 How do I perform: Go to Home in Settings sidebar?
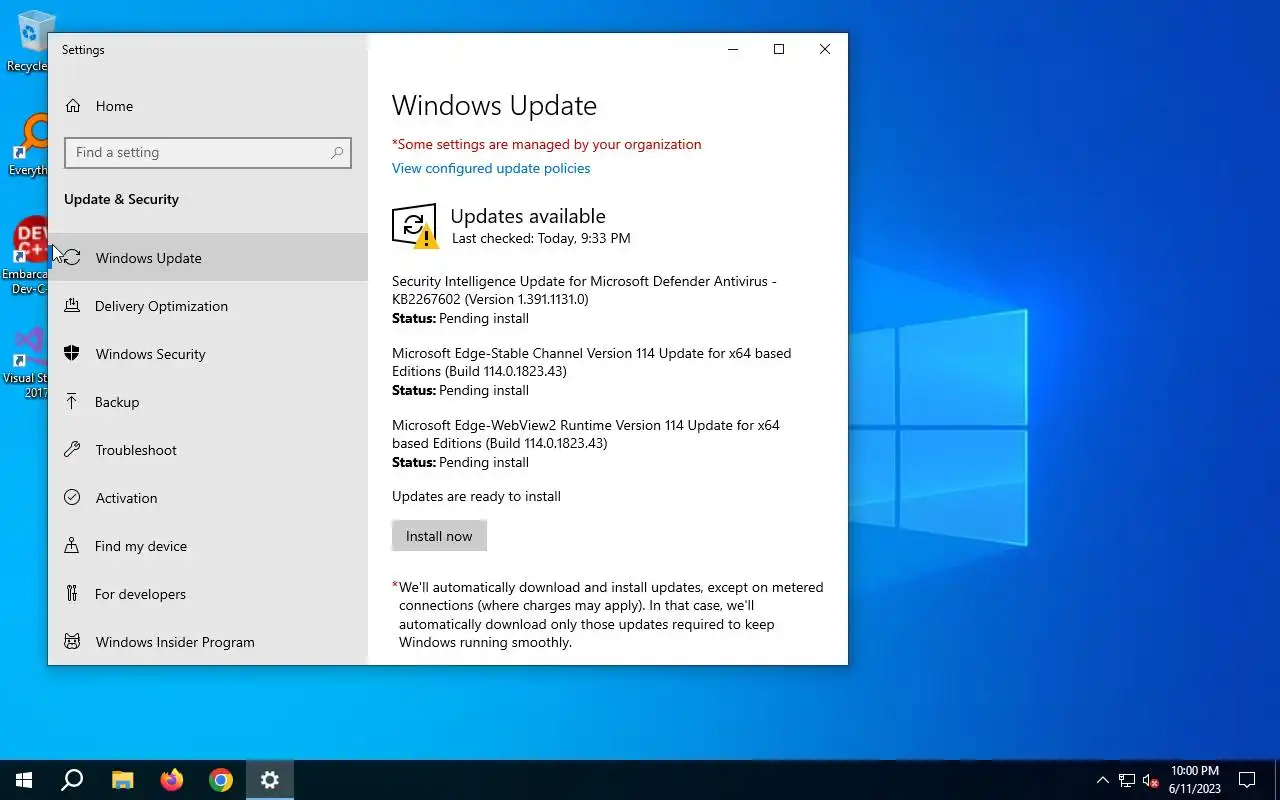coord(208,106)
